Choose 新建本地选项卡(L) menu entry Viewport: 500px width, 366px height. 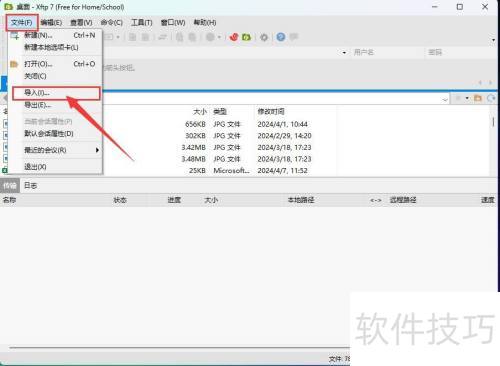pyautogui.click(x=55, y=47)
